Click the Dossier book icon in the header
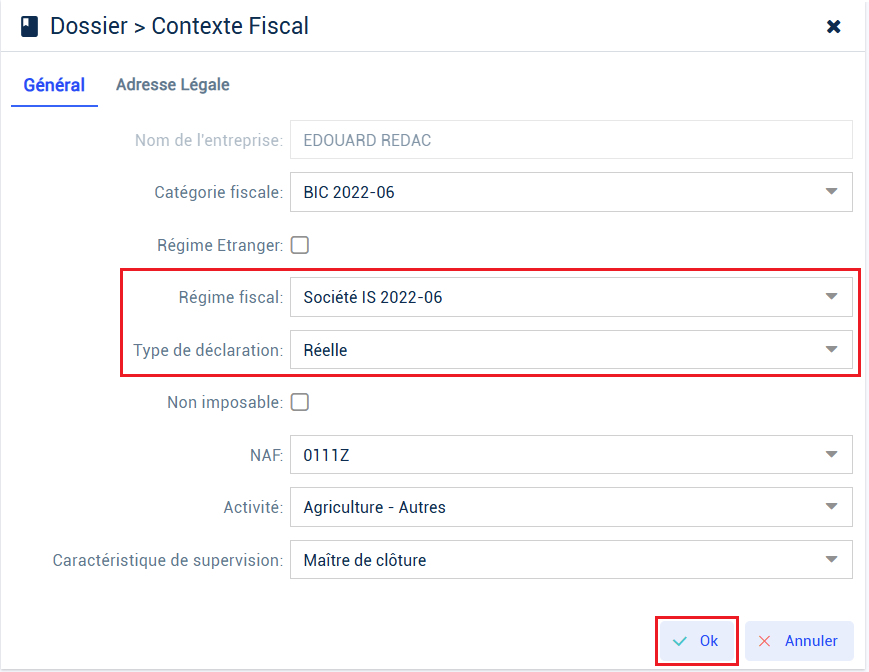The width and height of the screenshot is (869, 672). [x=29, y=26]
